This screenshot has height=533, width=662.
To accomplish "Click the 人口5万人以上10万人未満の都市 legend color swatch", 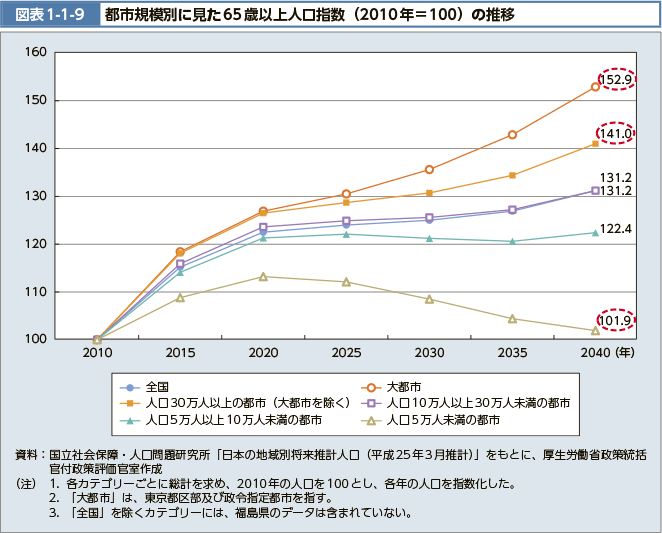I will coord(127,420).
